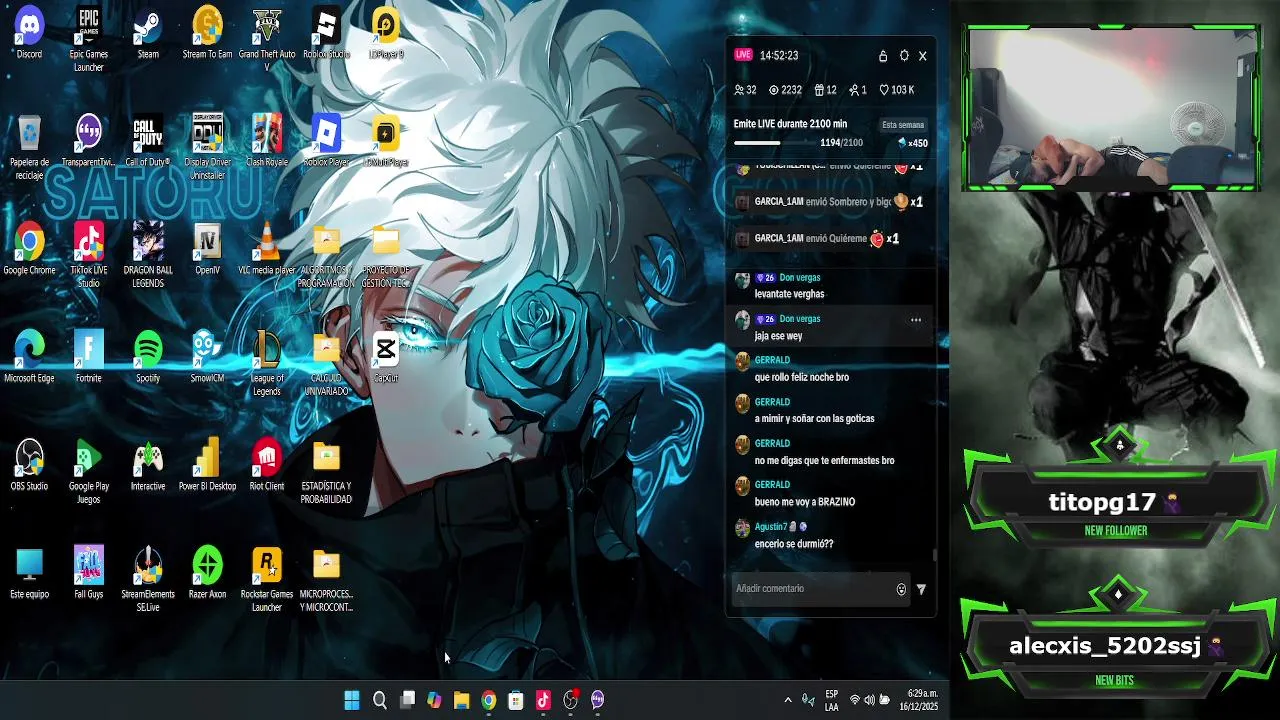Image resolution: width=1280 pixels, height=720 pixels.
Task: Select the Google Chrome desktop shortcut
Action: pyautogui.click(x=29, y=250)
